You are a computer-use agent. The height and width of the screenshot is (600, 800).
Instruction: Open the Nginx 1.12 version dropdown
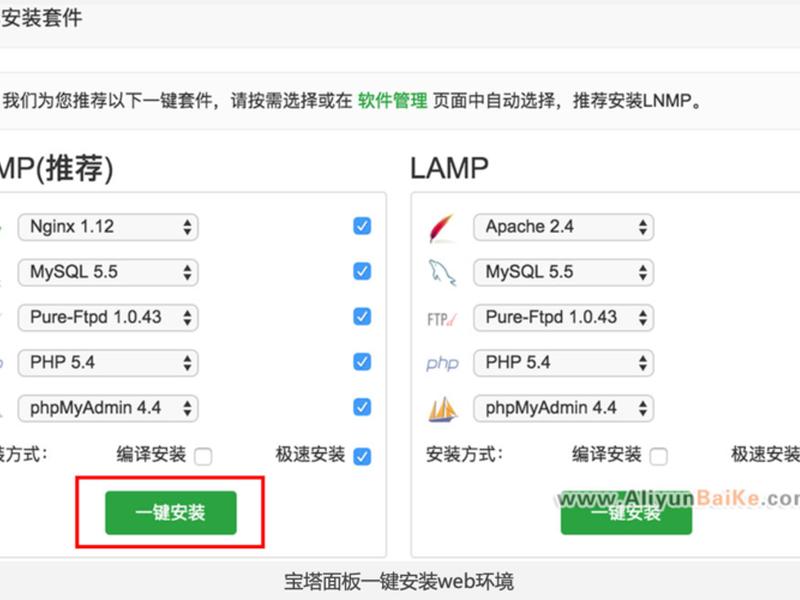[x=108, y=227]
